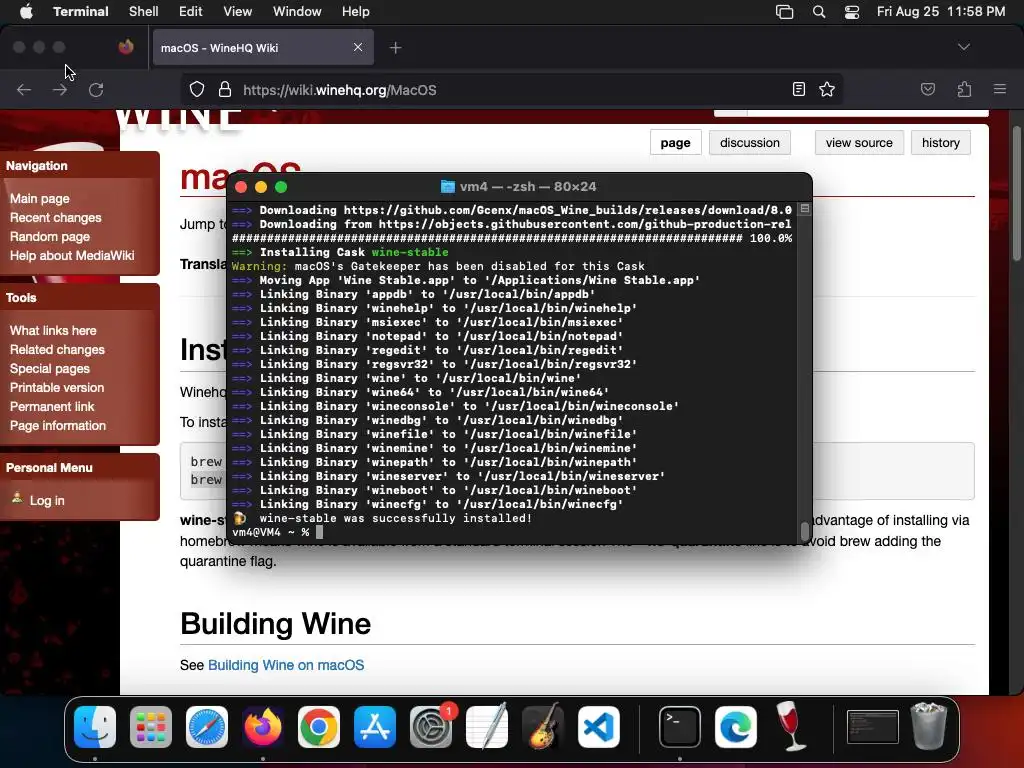The width and height of the screenshot is (1024, 768).
Task: Open TextEdit from the Dock
Action: (487, 727)
